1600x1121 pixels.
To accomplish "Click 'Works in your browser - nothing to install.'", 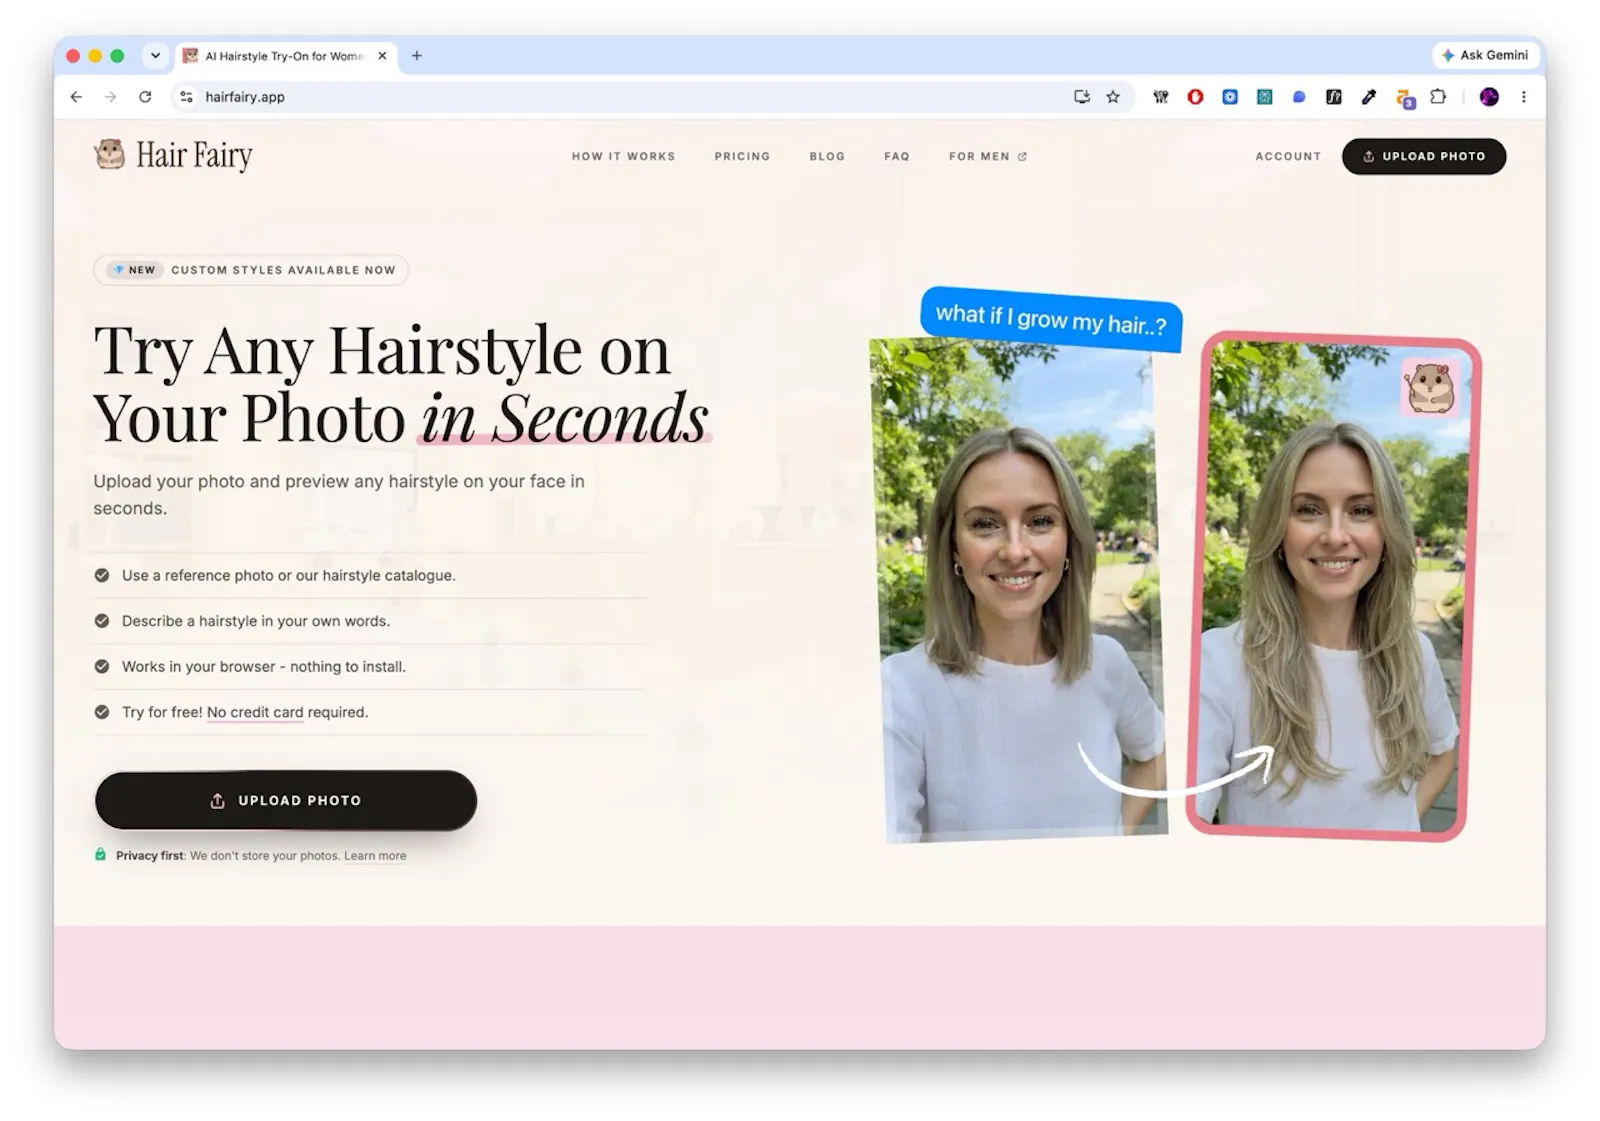I will tap(264, 666).
